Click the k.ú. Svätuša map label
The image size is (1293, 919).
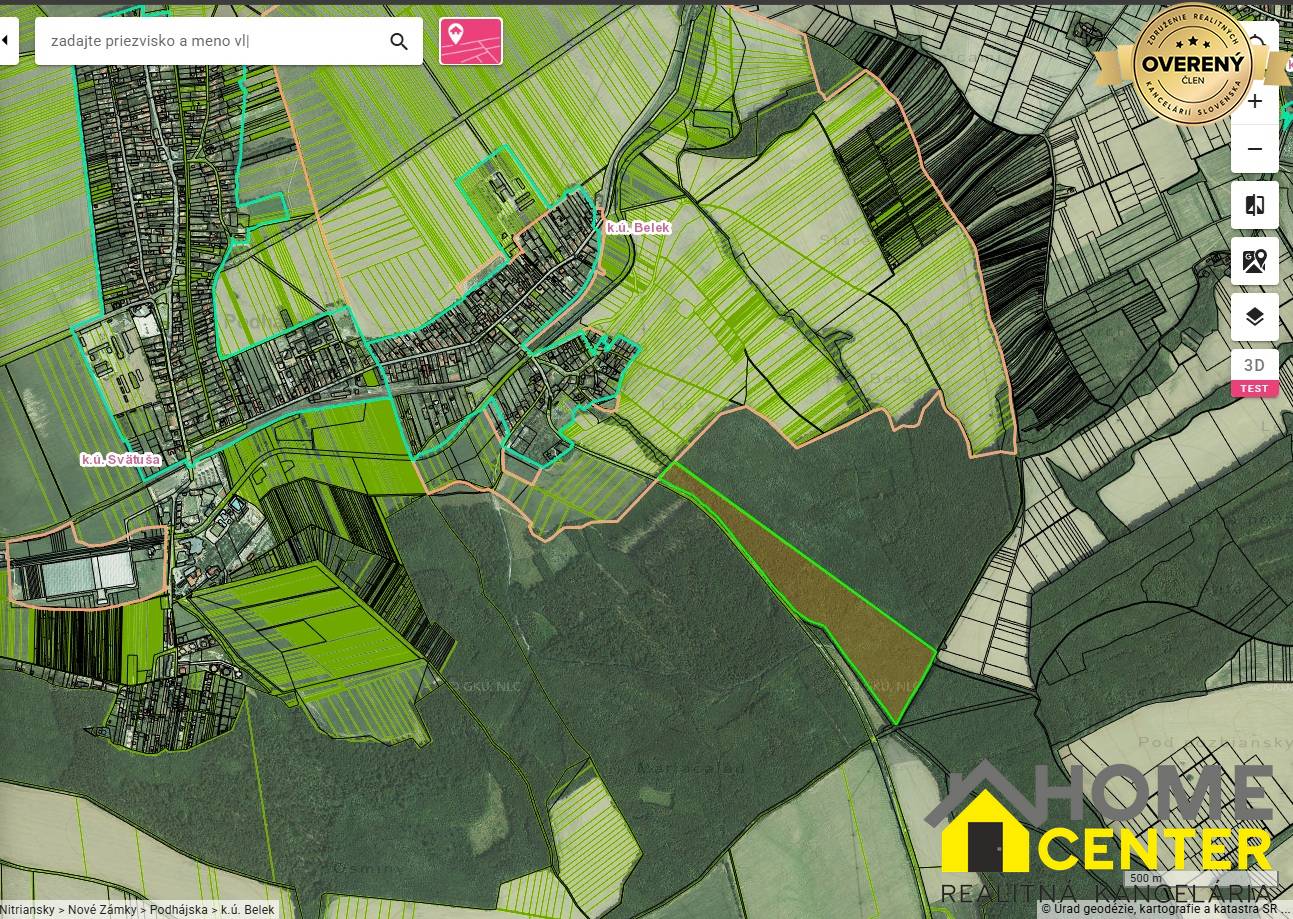(x=121, y=460)
